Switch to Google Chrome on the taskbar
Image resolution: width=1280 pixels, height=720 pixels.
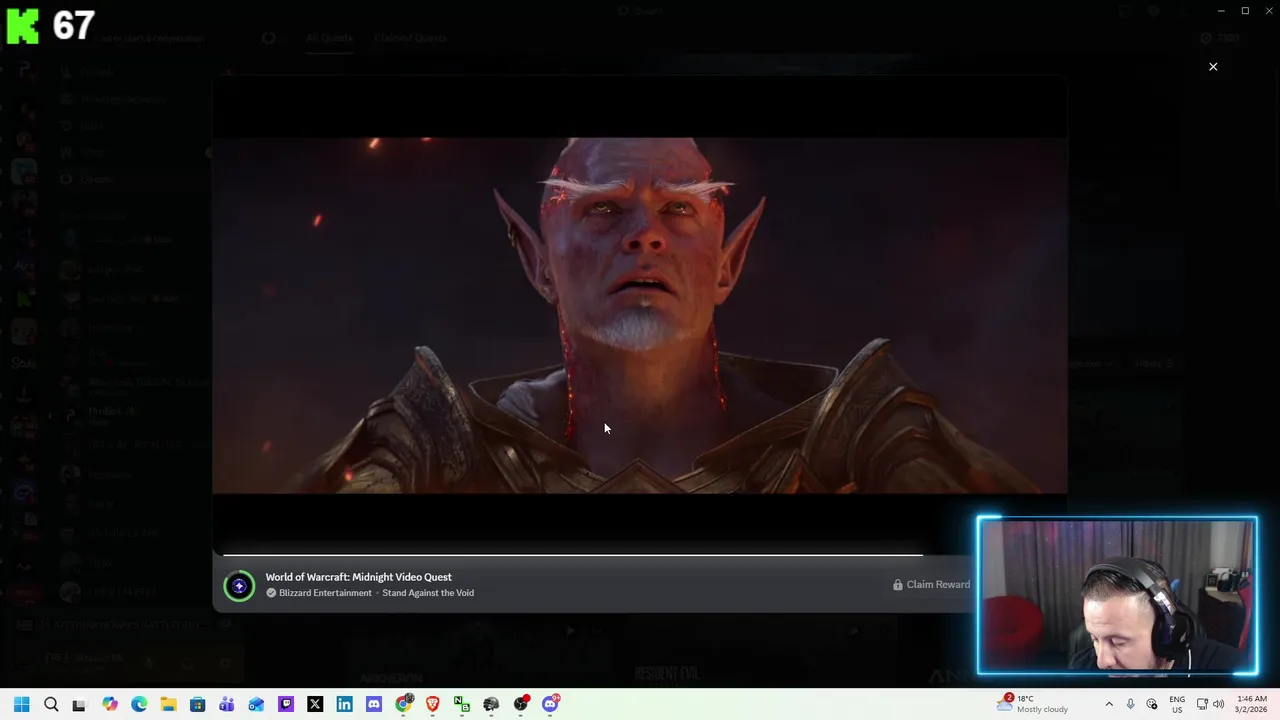(403, 704)
